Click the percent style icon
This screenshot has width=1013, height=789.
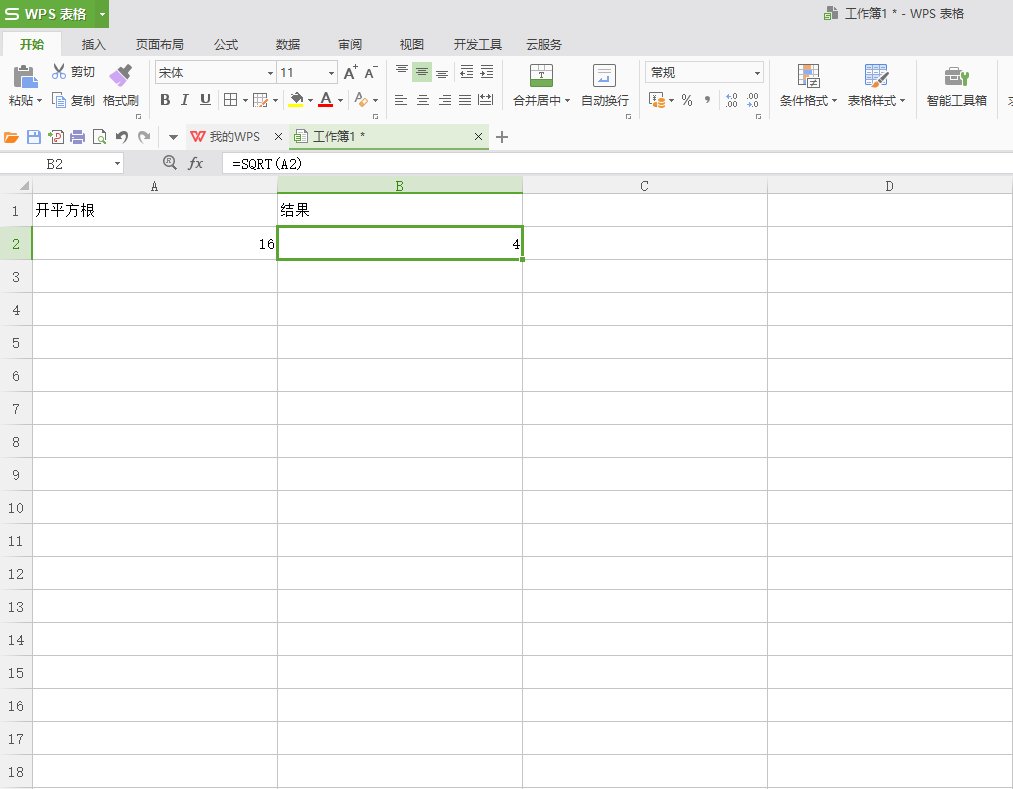(687, 100)
